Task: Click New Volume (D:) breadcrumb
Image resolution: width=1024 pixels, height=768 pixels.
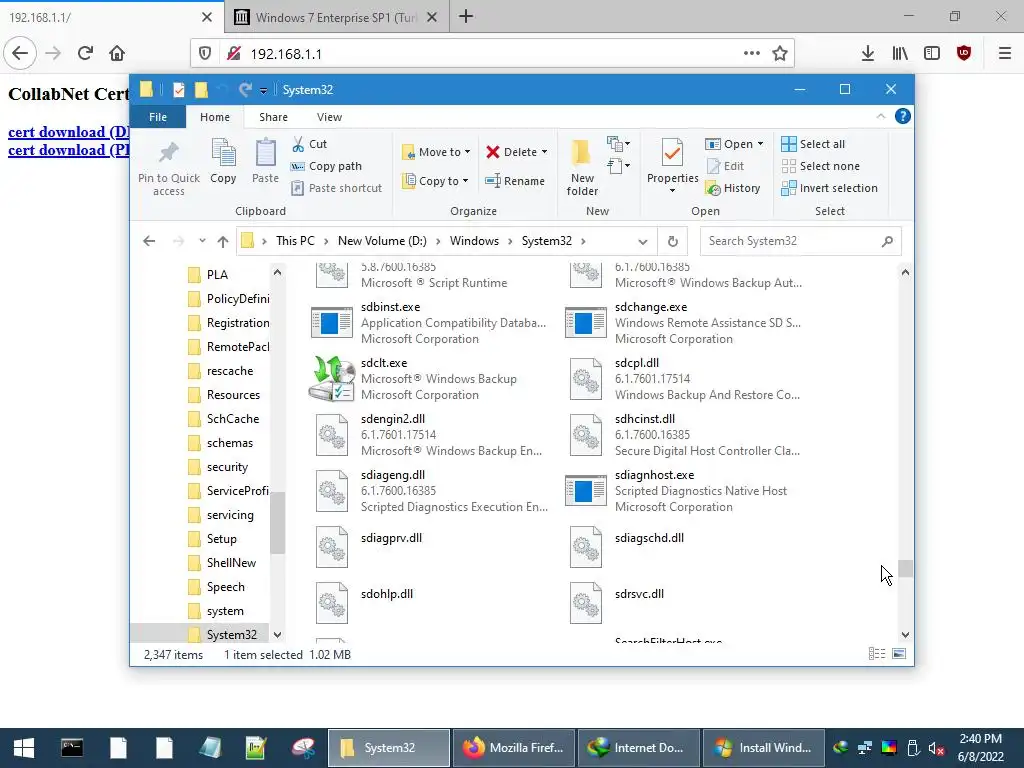Action: [x=382, y=241]
